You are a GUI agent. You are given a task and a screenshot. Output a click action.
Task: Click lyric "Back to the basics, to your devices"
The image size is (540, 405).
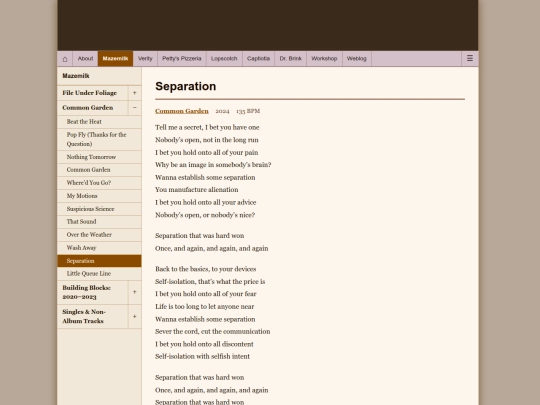pyautogui.click(x=206, y=269)
